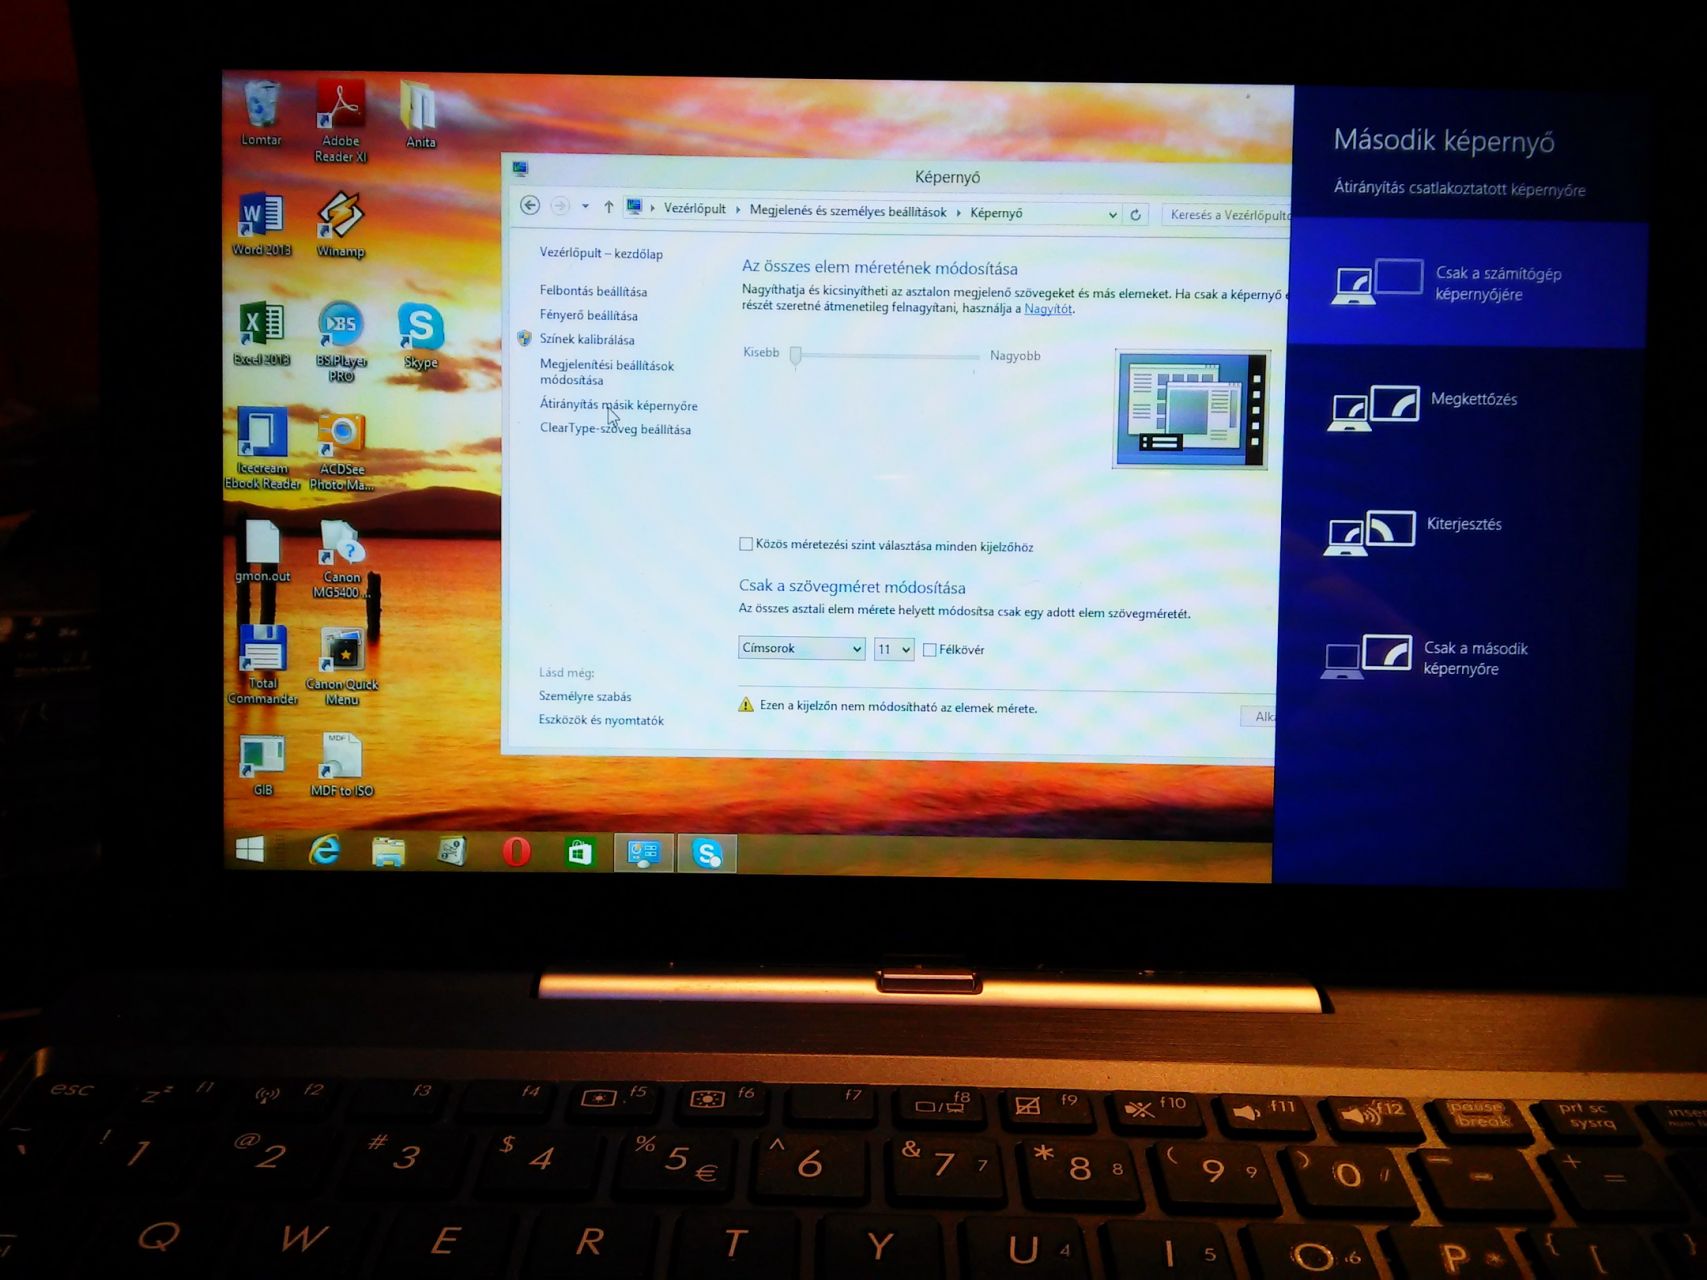The image size is (1707, 1280).
Task: Toggle 'Közös méretezési szint' checkbox
Action: 745,544
